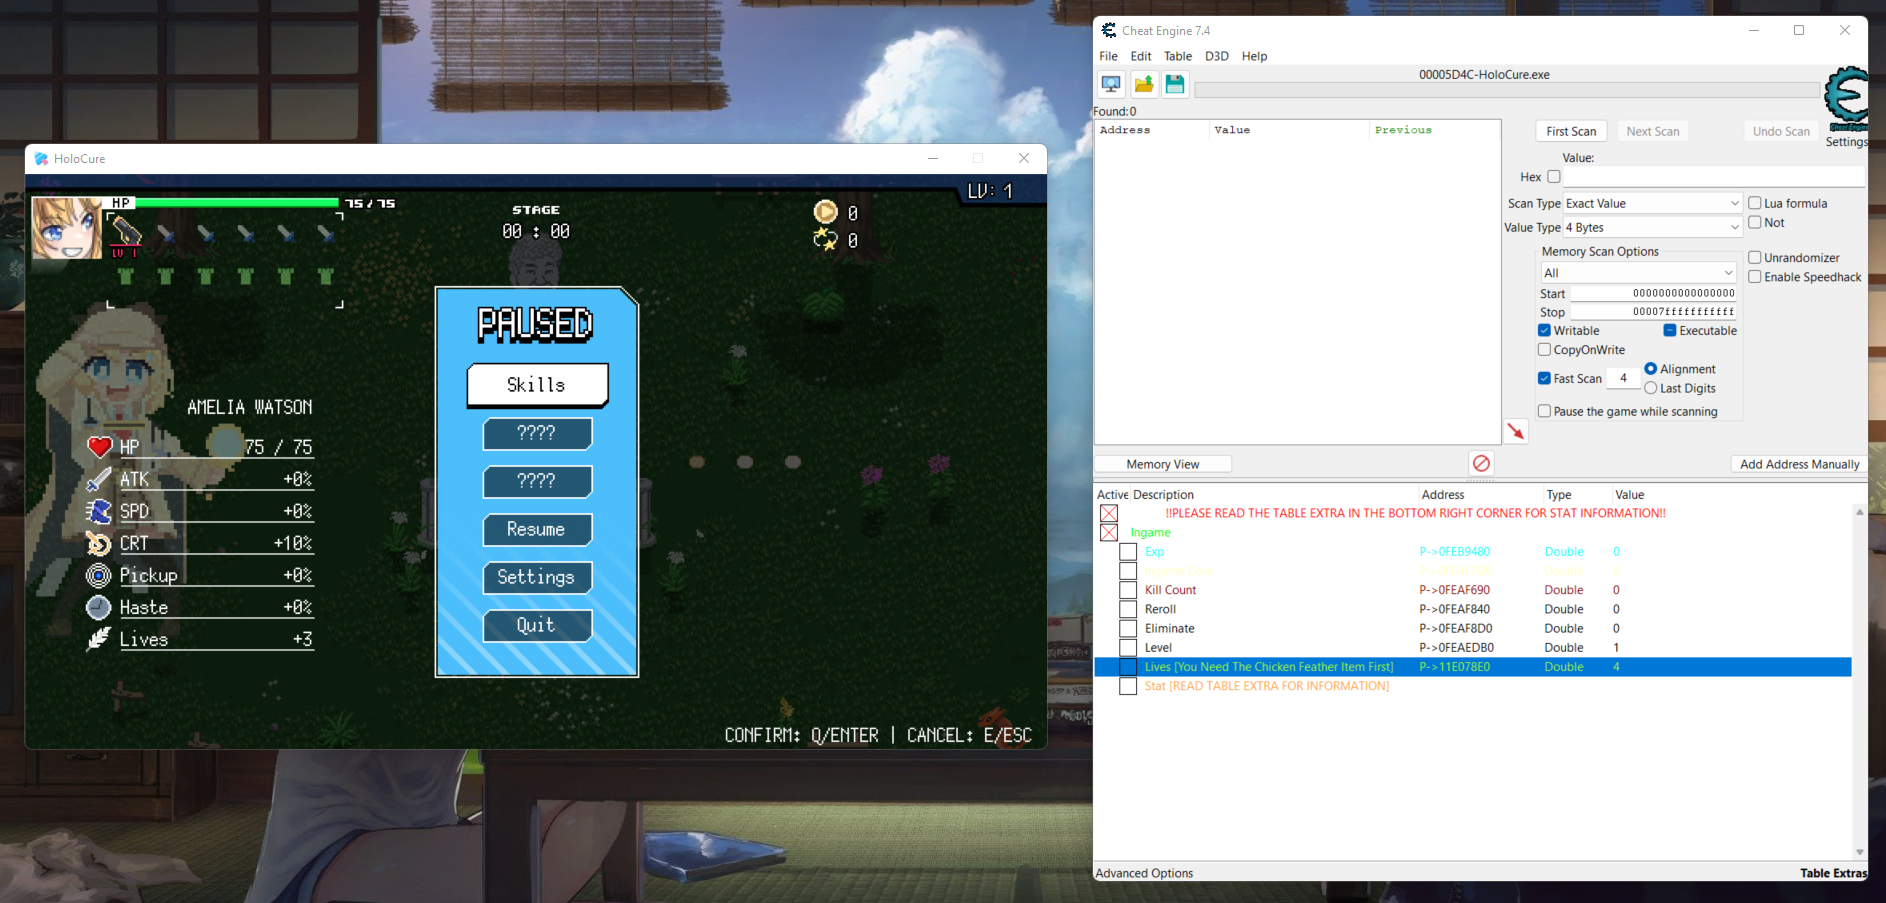Enable Pause the game while scanning

tap(1545, 411)
